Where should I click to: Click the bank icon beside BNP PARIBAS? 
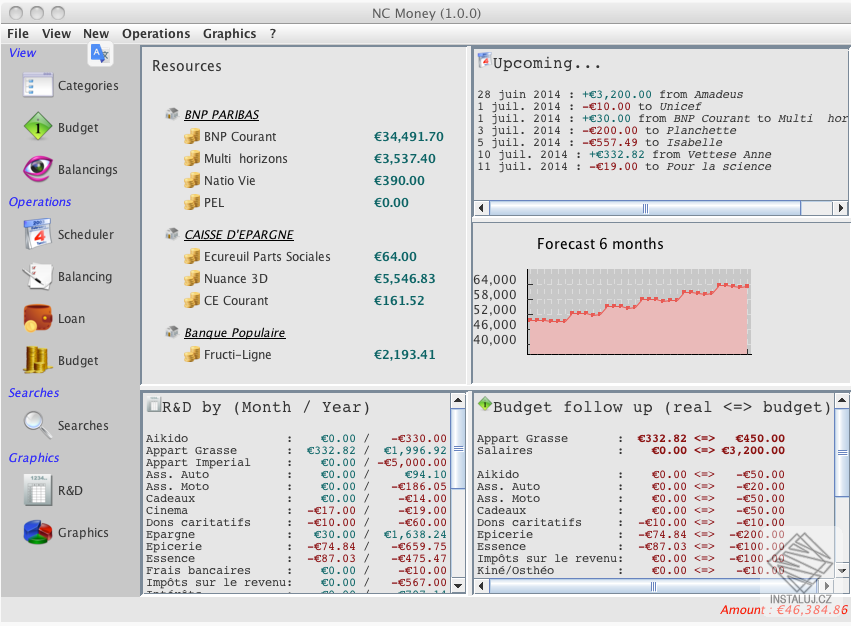tap(172, 113)
